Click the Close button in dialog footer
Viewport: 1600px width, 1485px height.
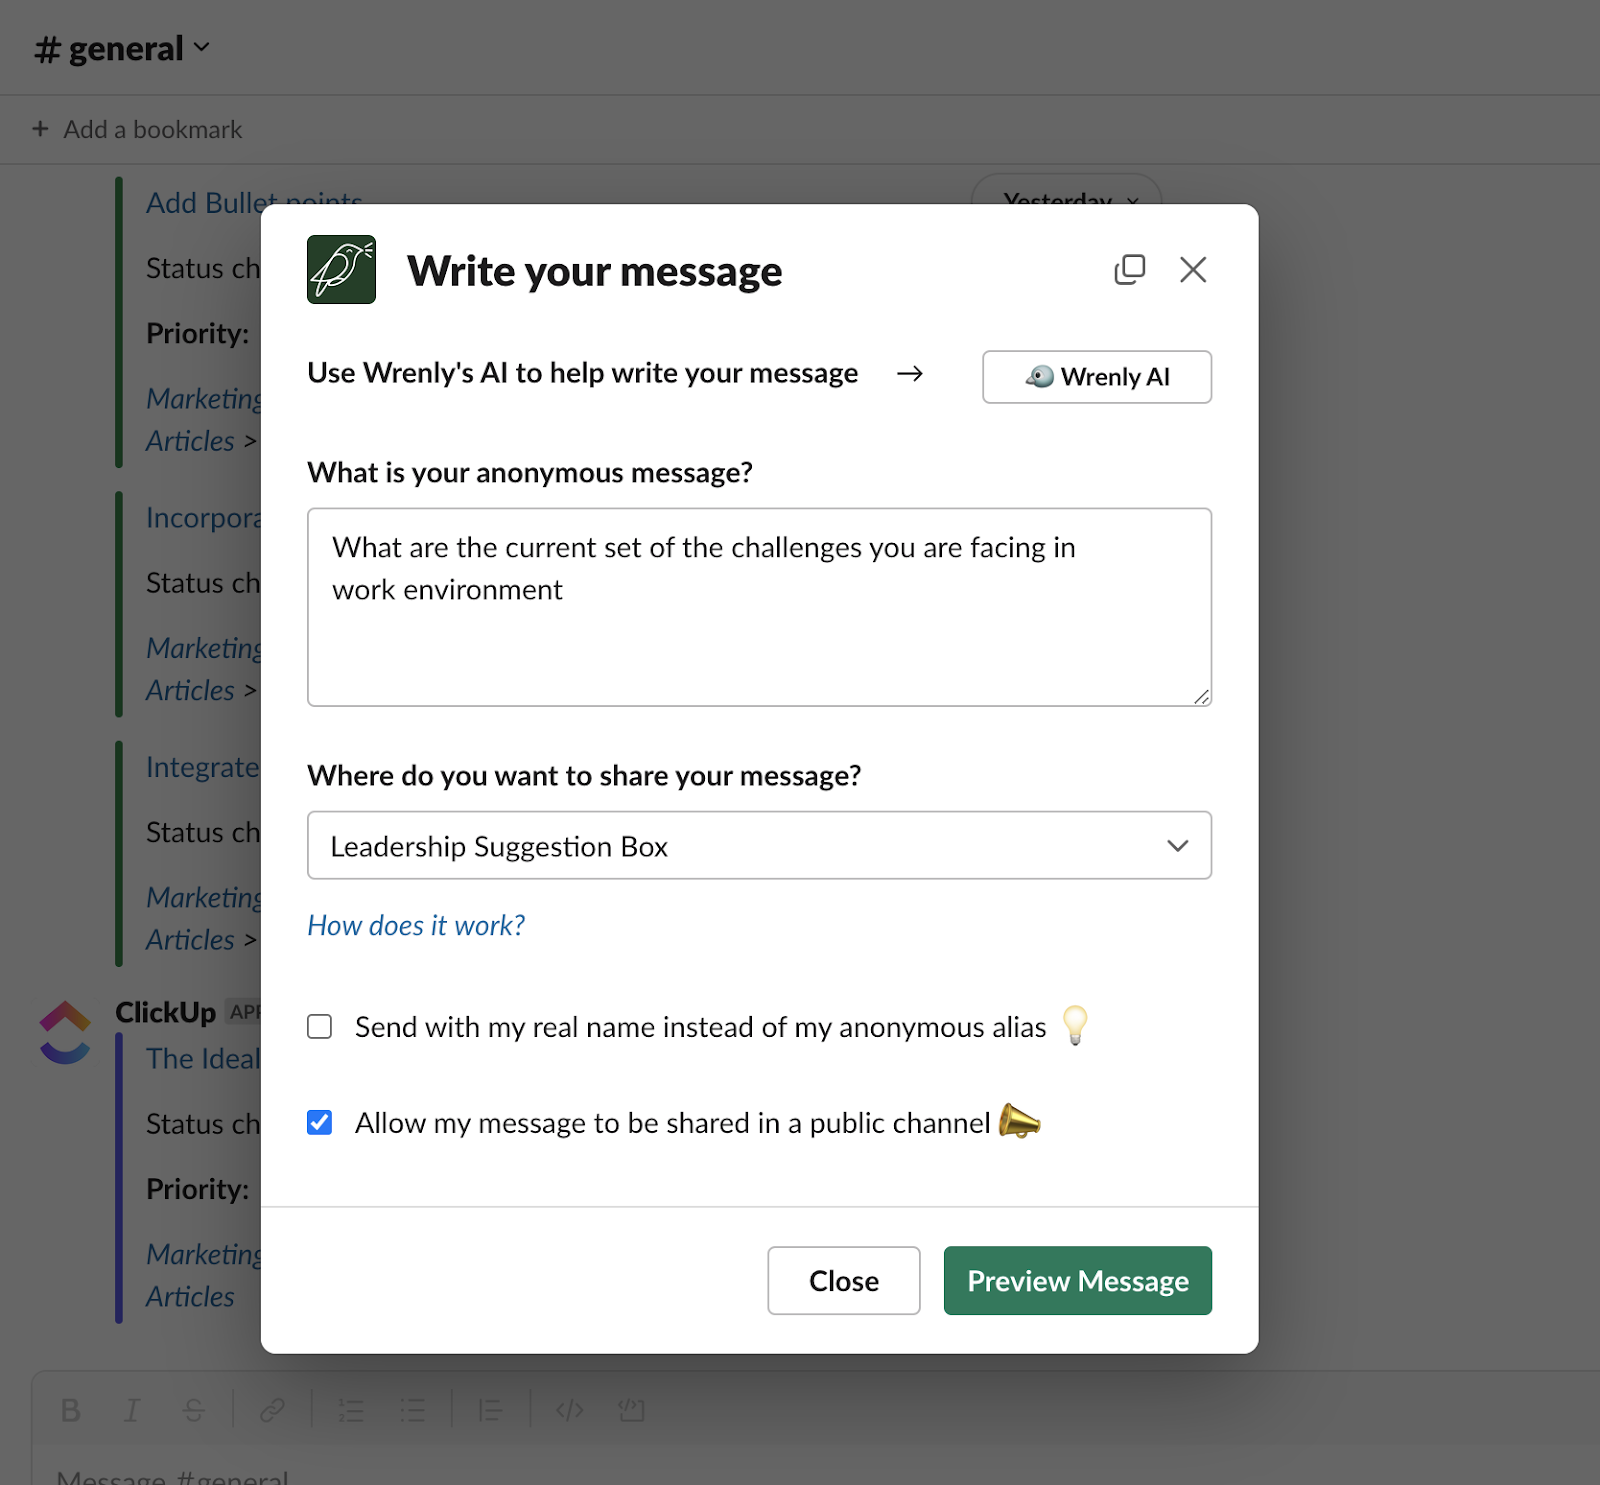point(844,1281)
